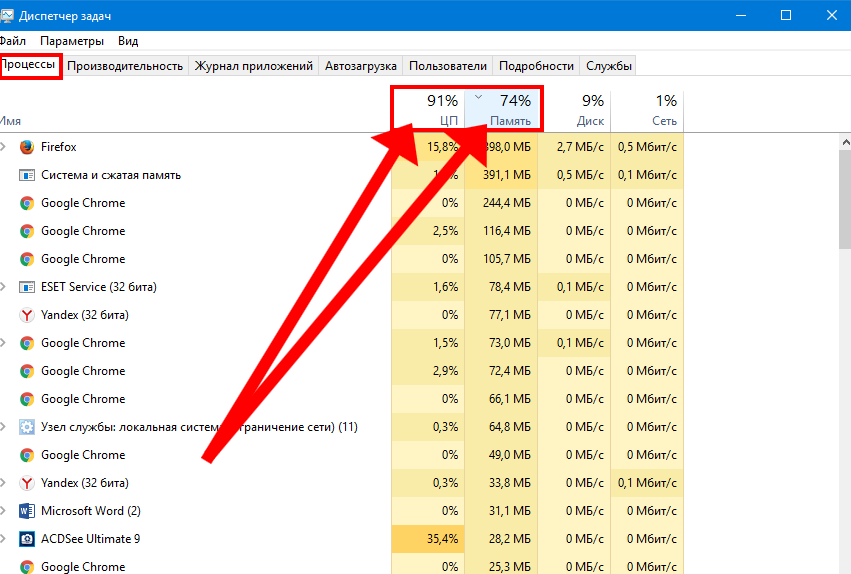Expand the 'Узел службы' service host group
Screen dimensions: 851x574
pyautogui.click(x=3, y=427)
